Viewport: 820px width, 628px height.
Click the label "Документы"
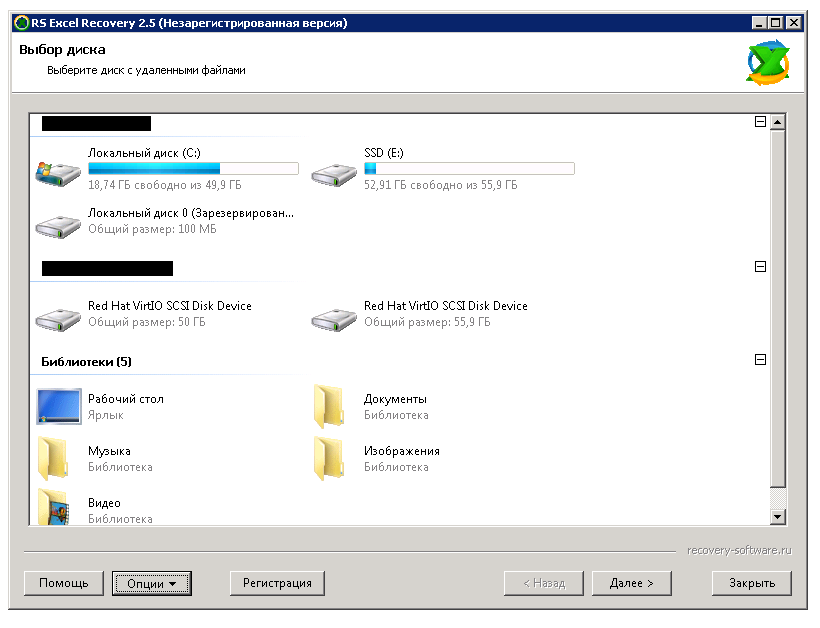click(x=395, y=399)
